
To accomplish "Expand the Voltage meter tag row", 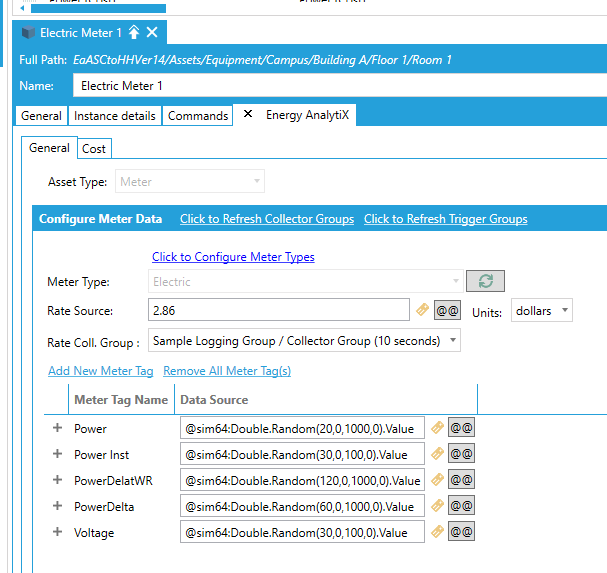I will [57, 532].
